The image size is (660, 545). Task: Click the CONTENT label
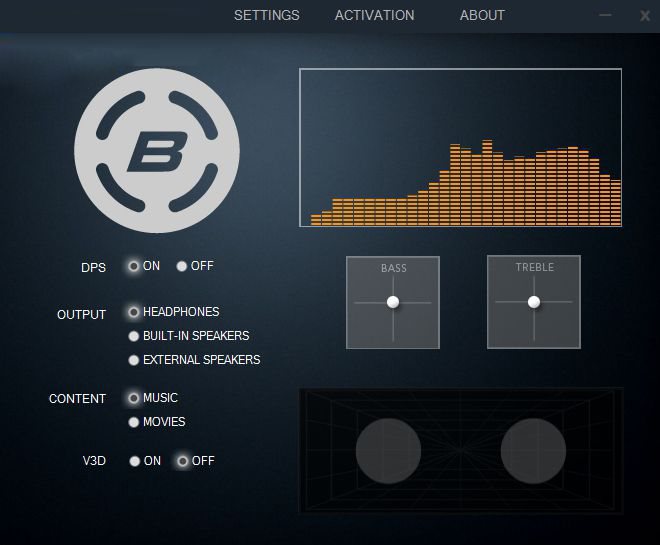tap(77, 399)
